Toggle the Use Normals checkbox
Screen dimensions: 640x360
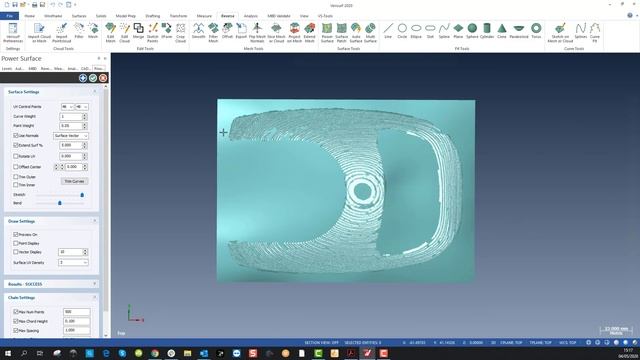pos(16,135)
